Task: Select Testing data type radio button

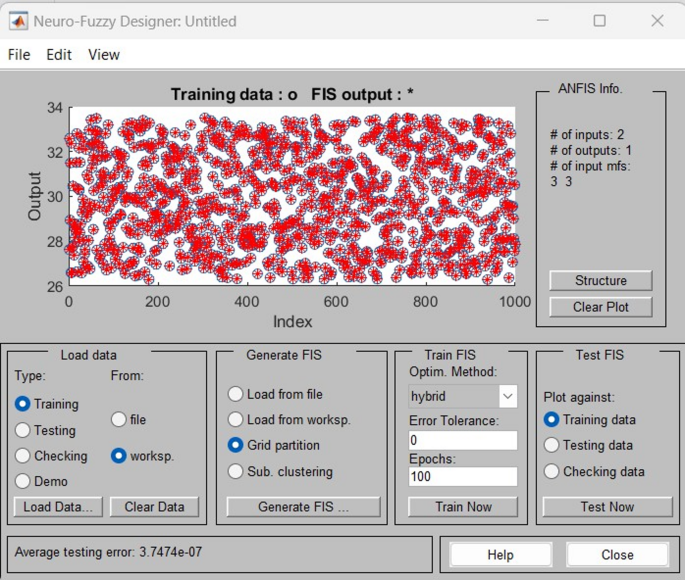Action: click(x=23, y=430)
